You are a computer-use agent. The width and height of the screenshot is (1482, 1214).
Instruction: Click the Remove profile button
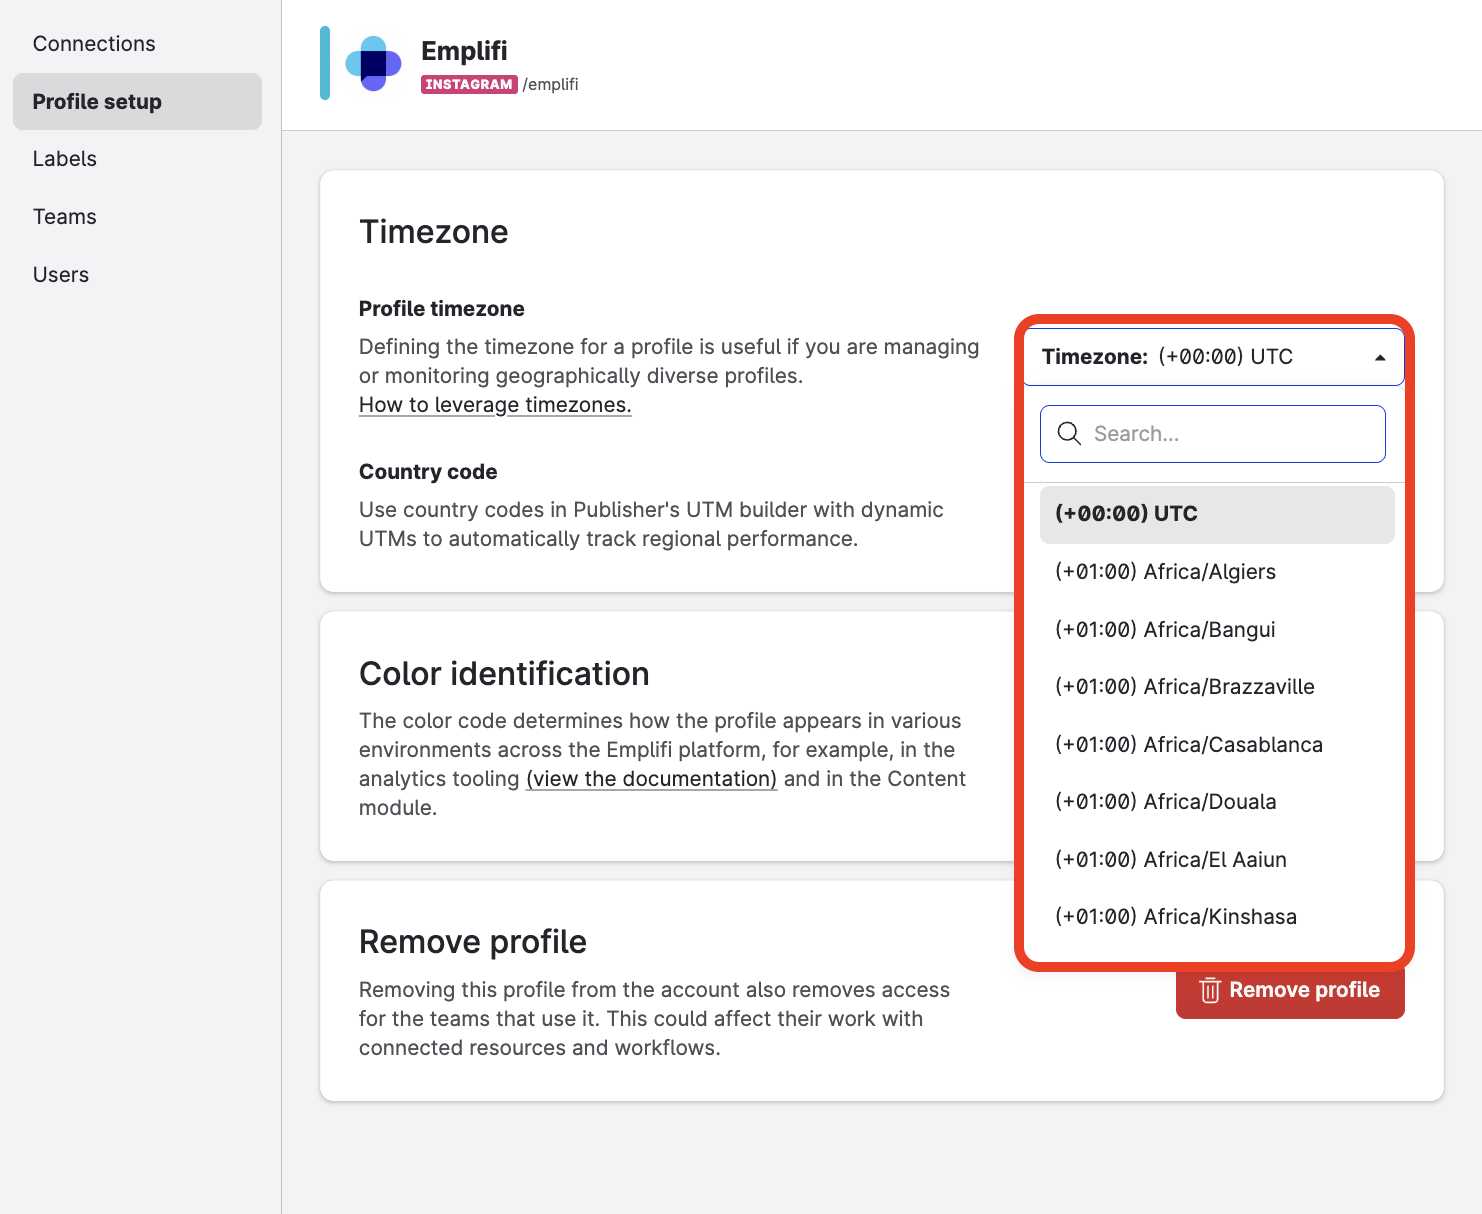click(1290, 991)
